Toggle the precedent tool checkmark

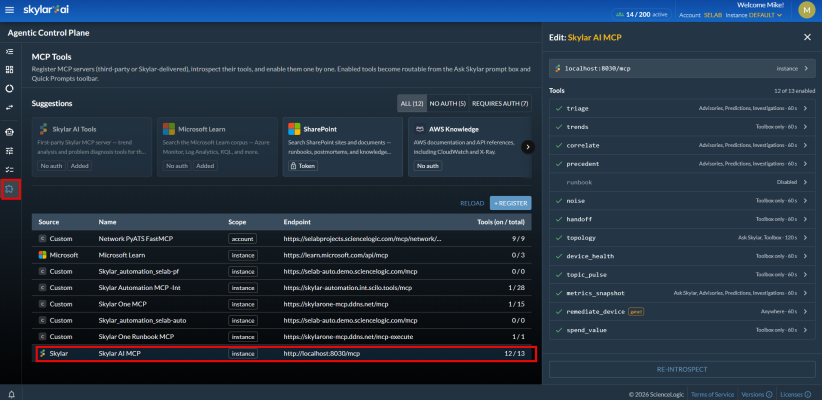tap(558, 164)
